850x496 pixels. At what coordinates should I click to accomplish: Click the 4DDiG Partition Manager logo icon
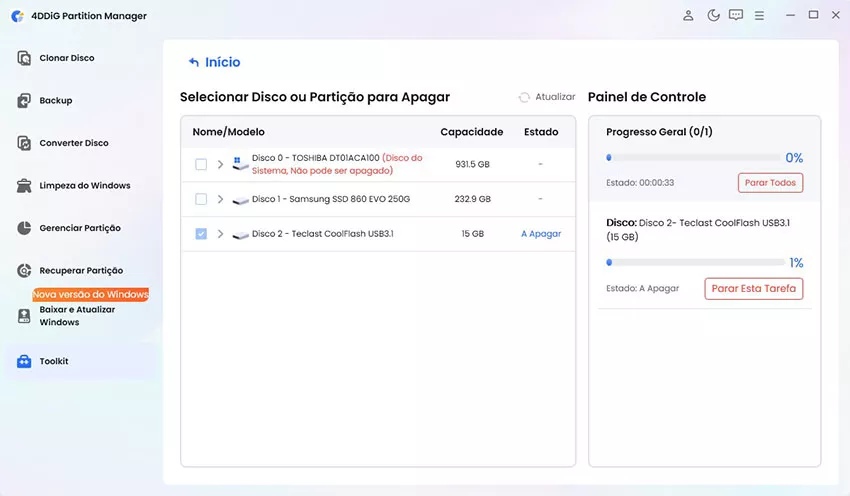coord(17,16)
